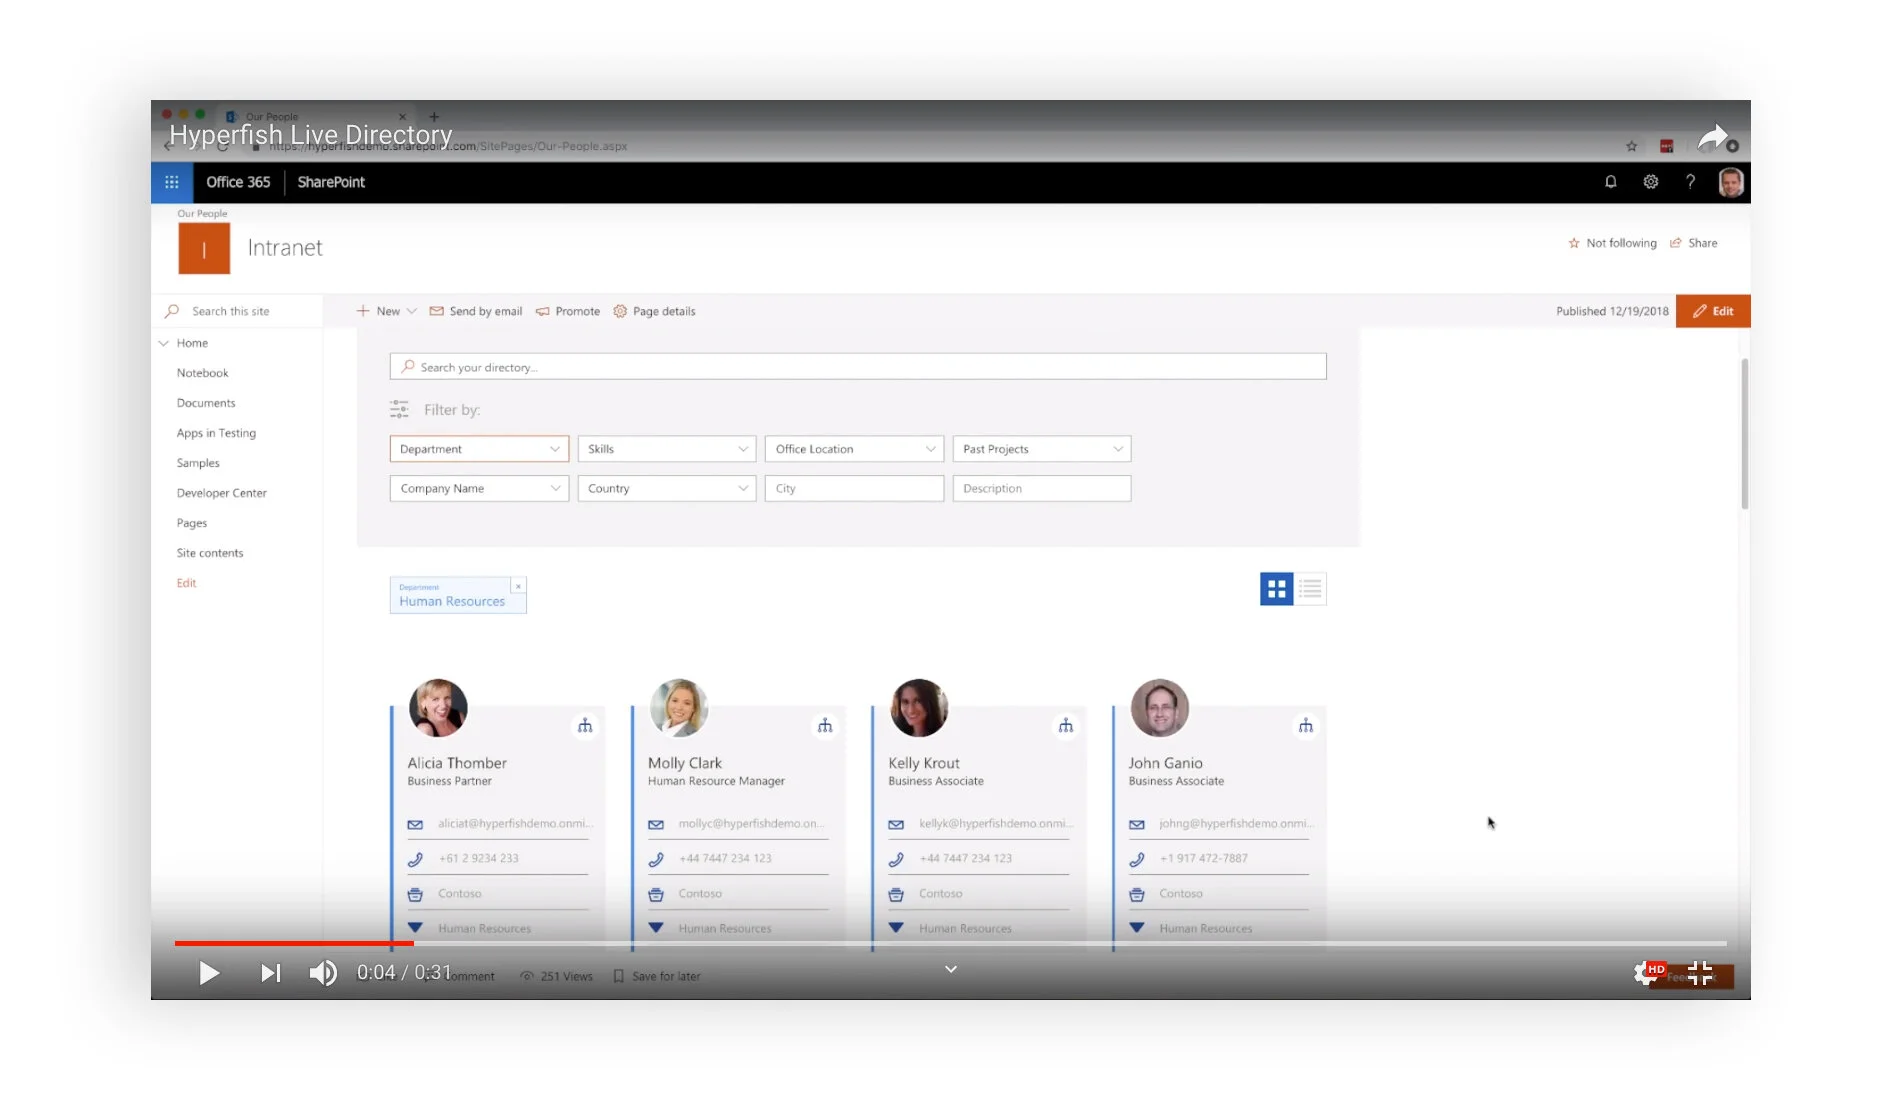The image size is (1900, 1100).
Task: Click Send by email command
Action: 476,311
